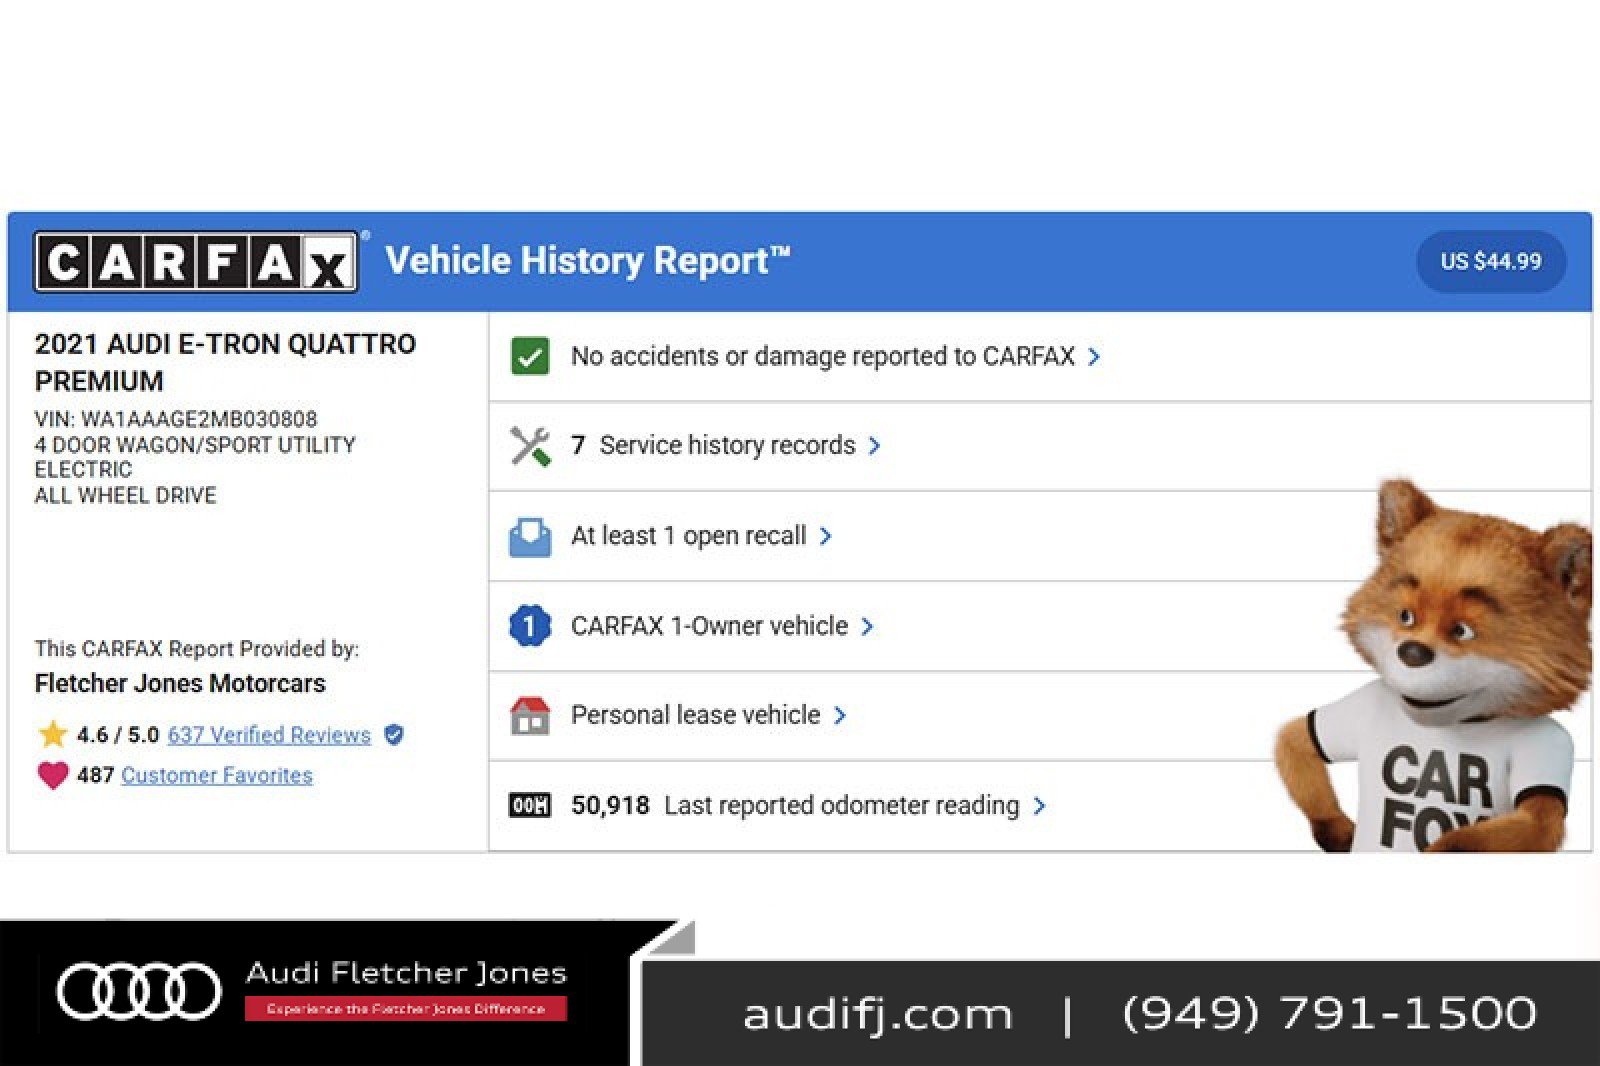
Task: Open the 637 Verified Reviews link
Action: 268,734
